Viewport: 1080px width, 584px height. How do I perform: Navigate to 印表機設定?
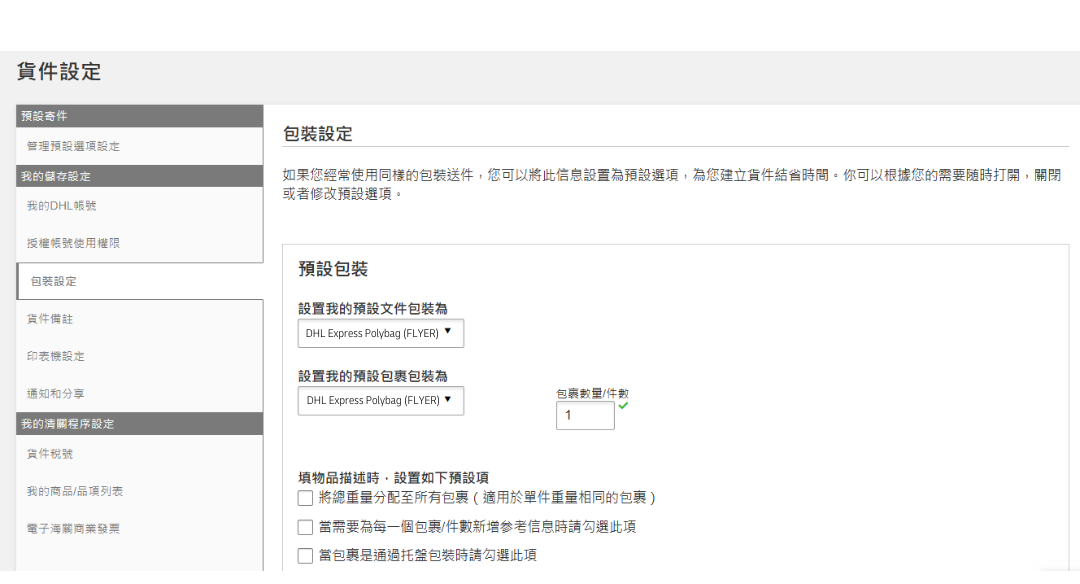click(x=56, y=356)
